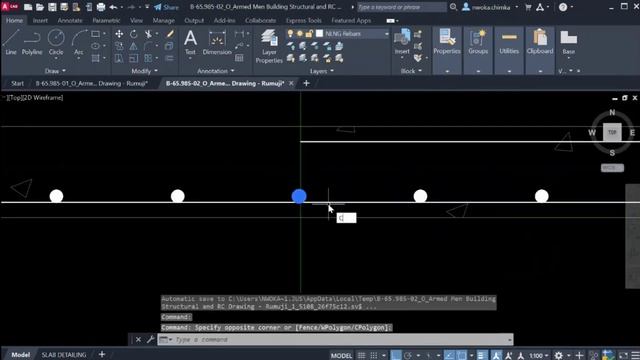The image size is (640, 360).
Task: Click the Plot printer icon
Action: (x=100, y=7)
